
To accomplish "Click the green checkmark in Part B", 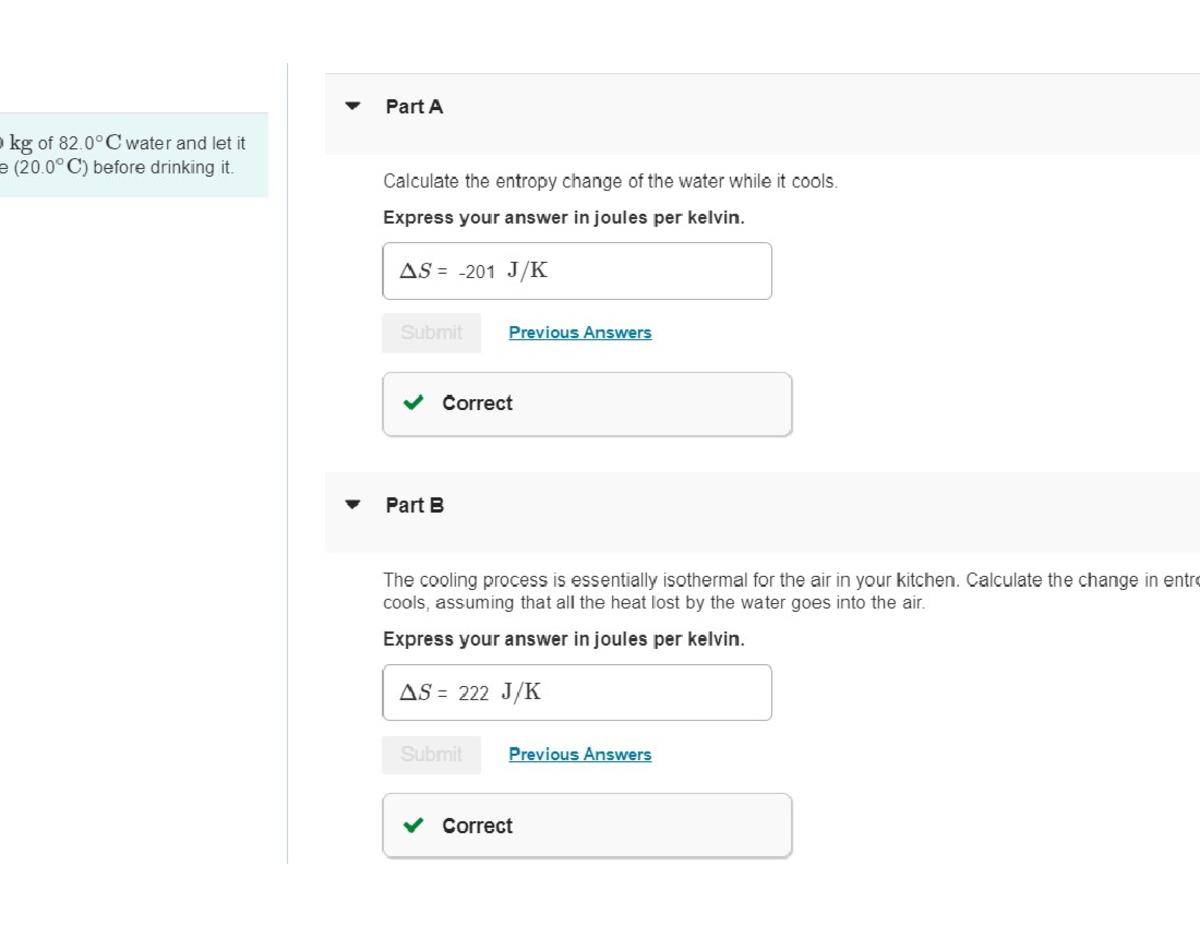I will (x=413, y=826).
